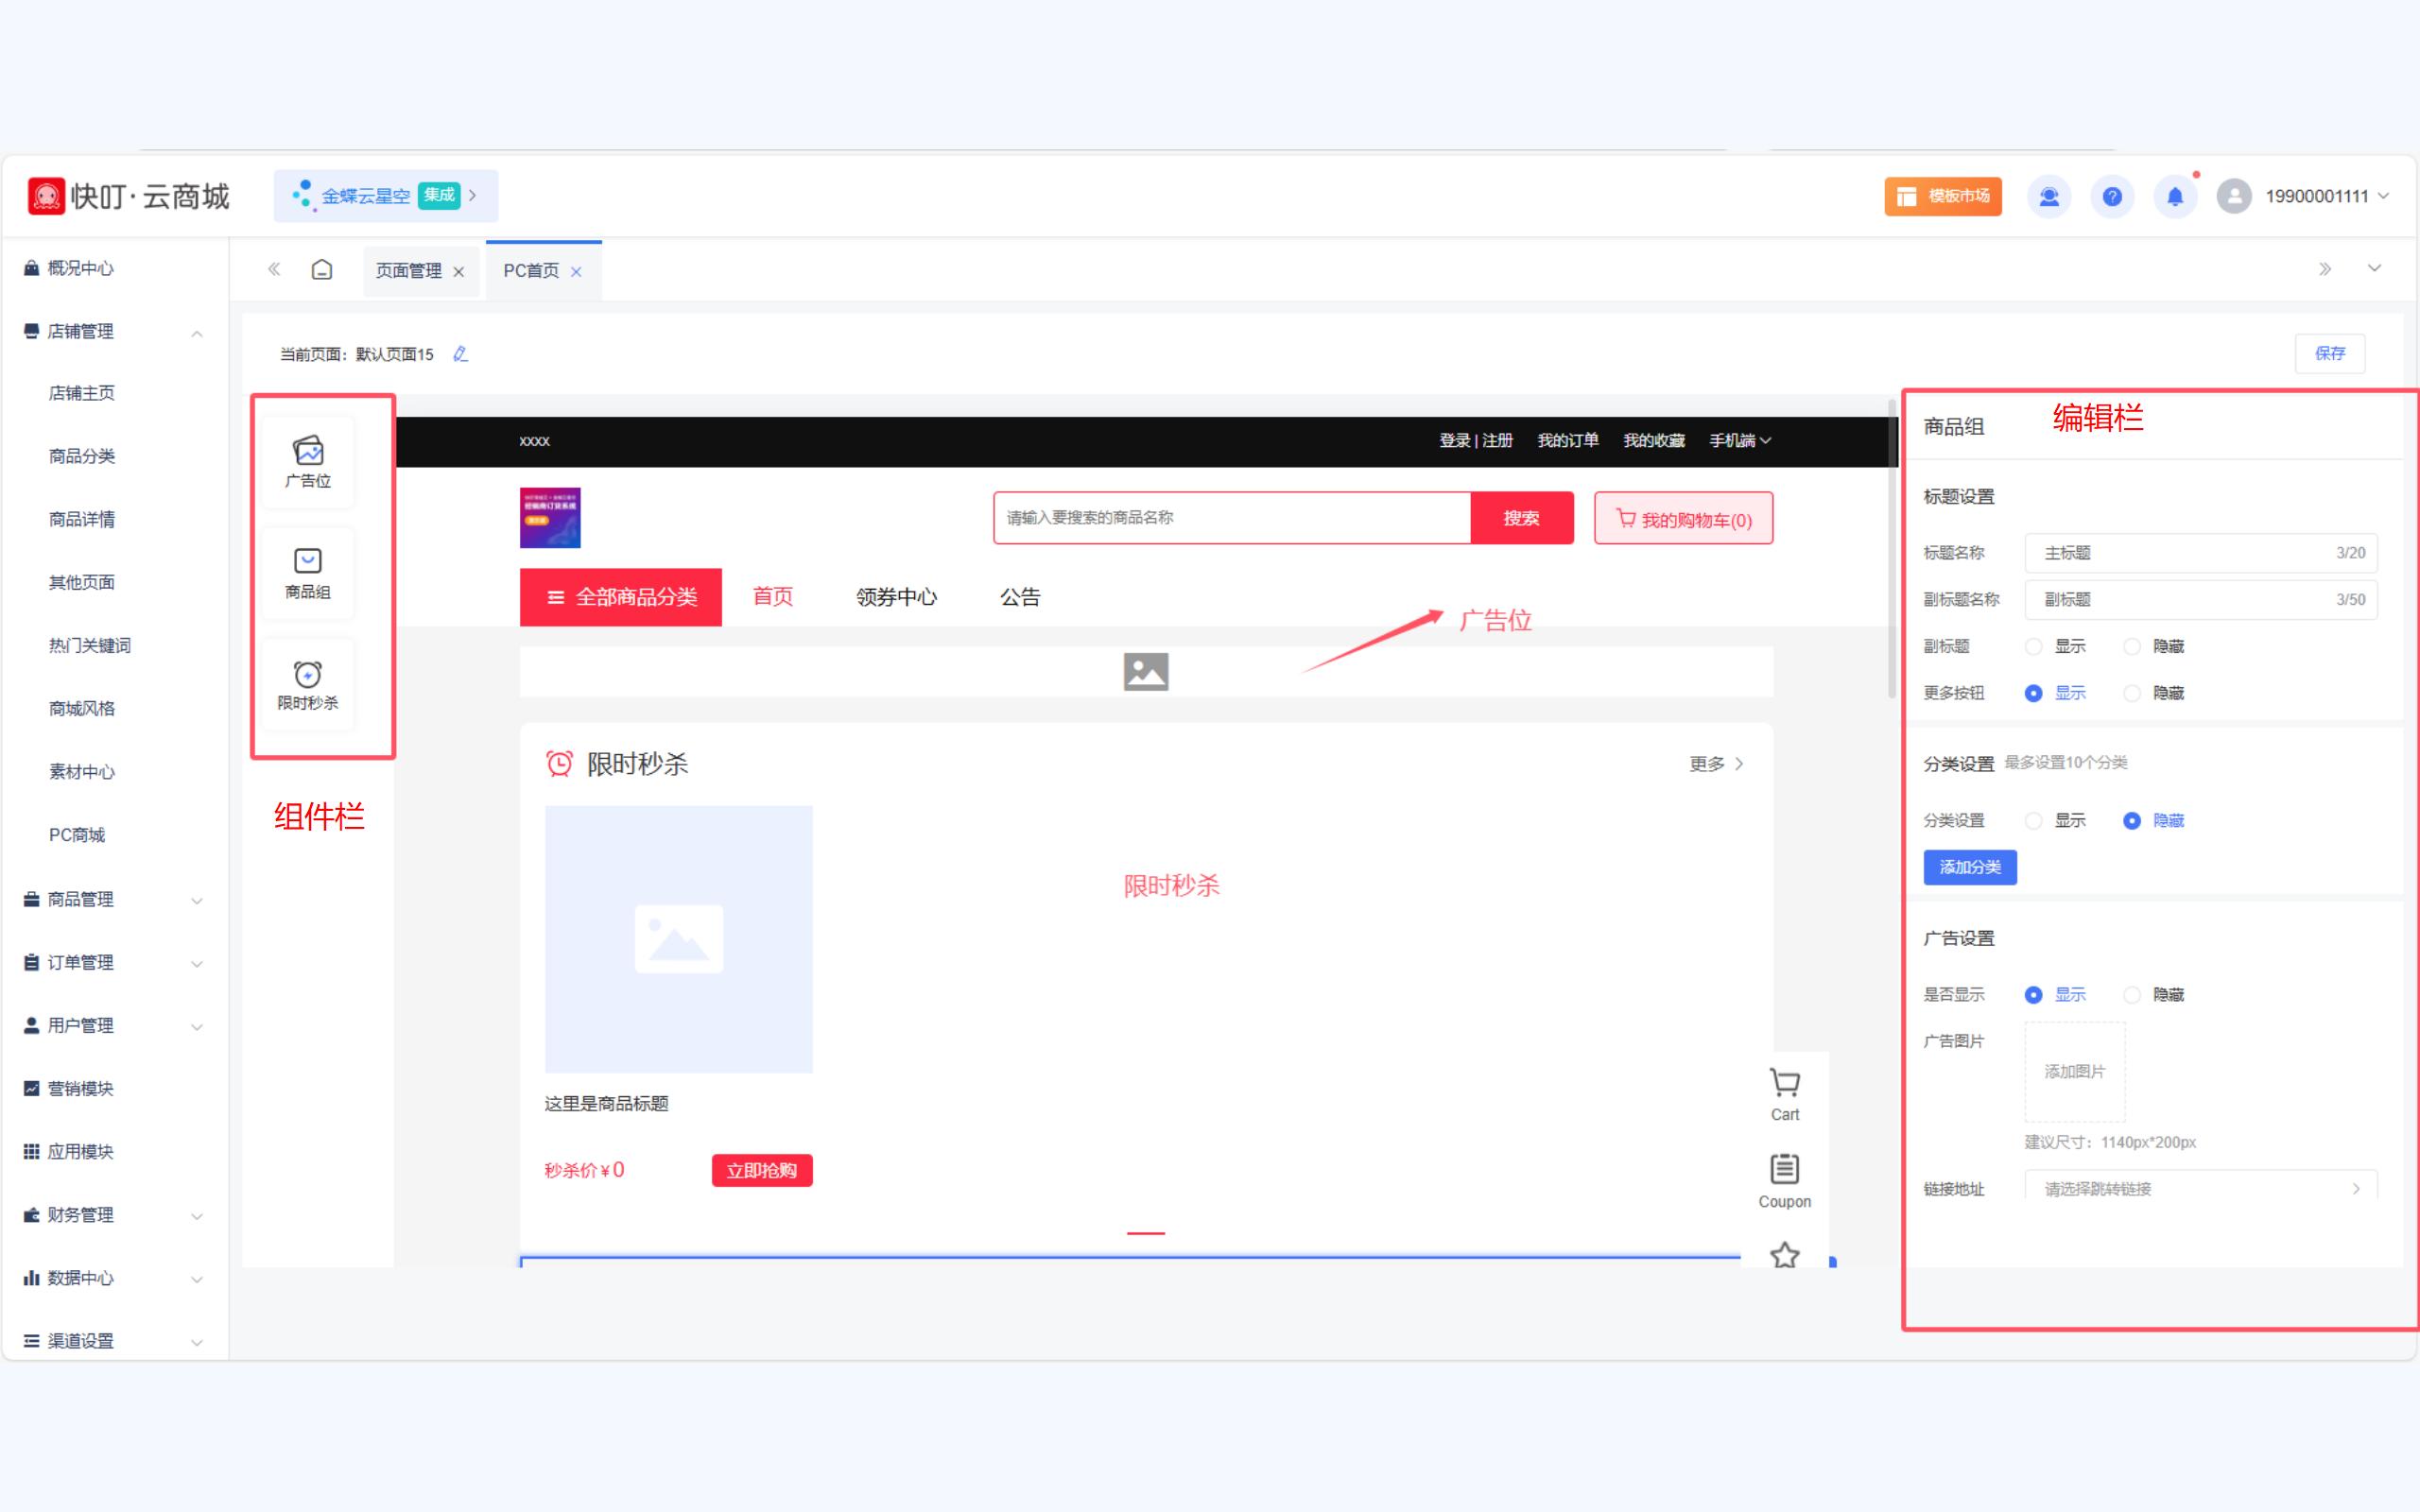Click the 标题名称 input field
This screenshot has height=1512, width=2420.
2201,553
